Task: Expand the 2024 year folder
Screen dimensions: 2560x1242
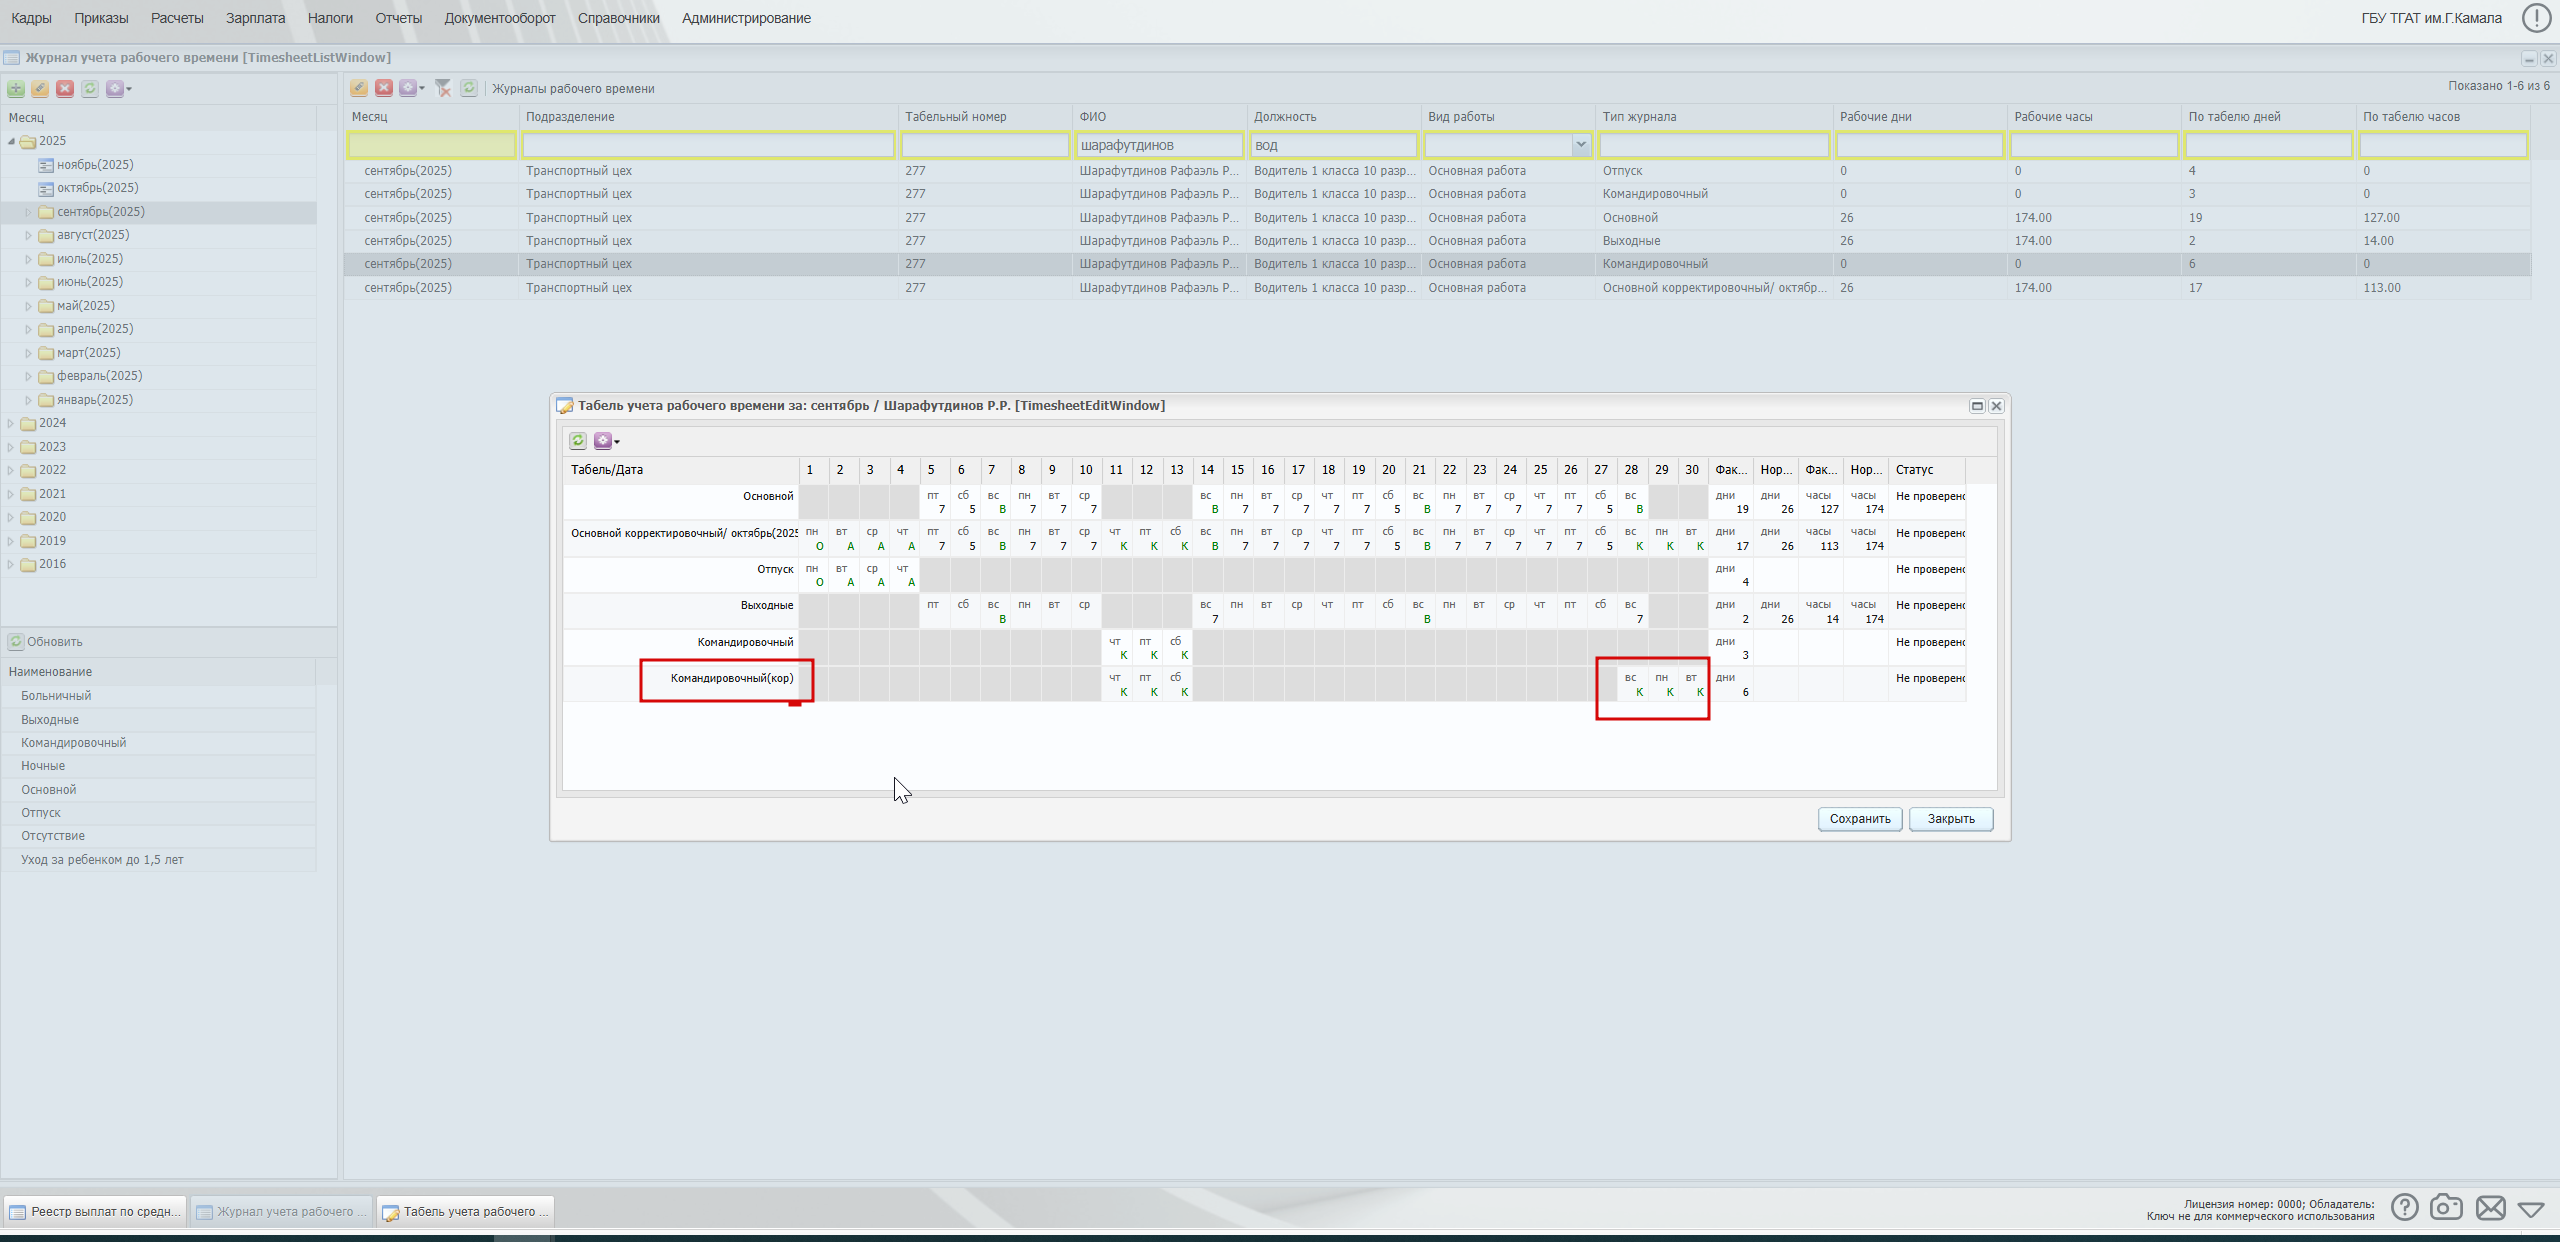Action: pyautogui.click(x=11, y=423)
